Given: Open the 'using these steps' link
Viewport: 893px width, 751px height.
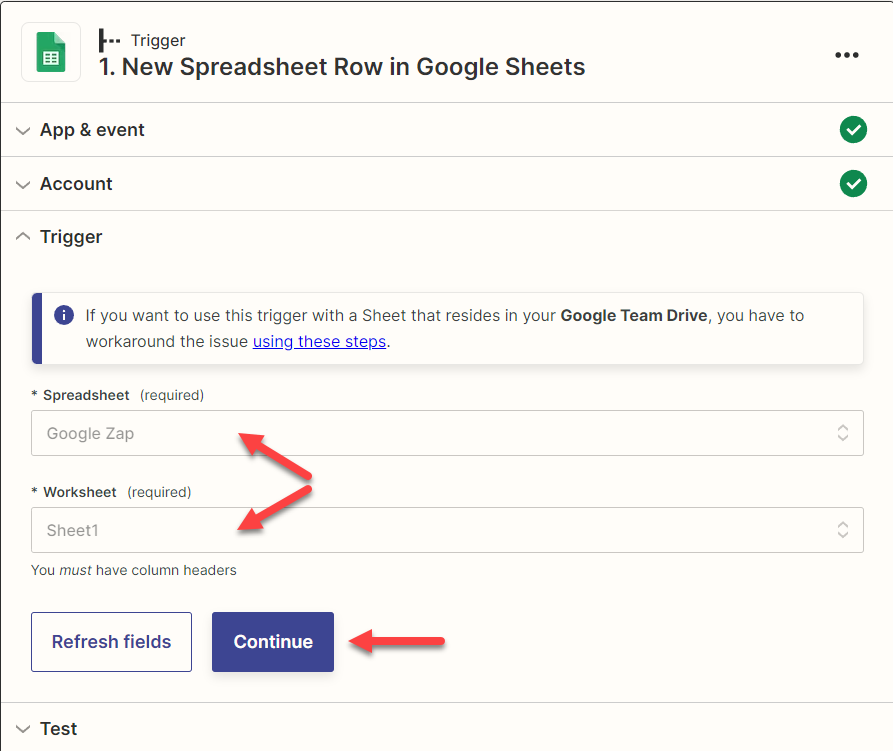Looking at the screenshot, I should point(319,341).
